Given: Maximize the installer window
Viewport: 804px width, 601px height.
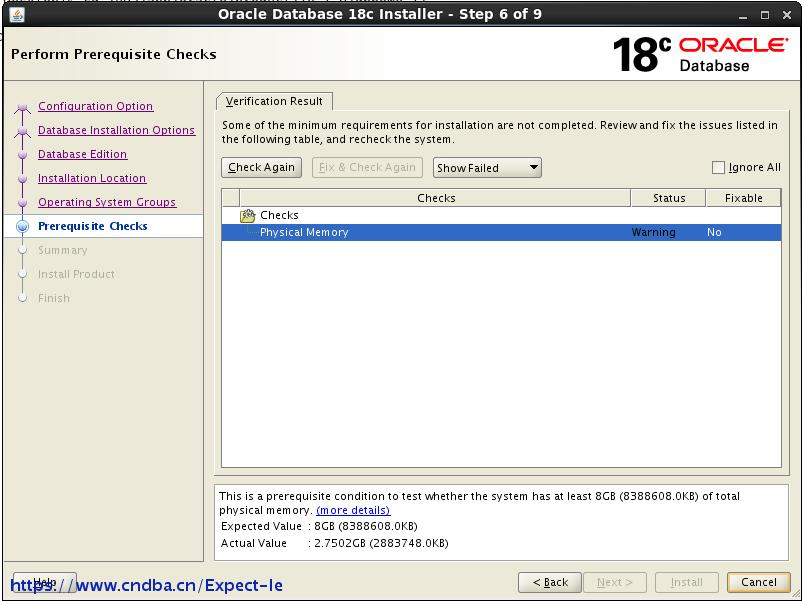Looking at the screenshot, I should pos(765,15).
